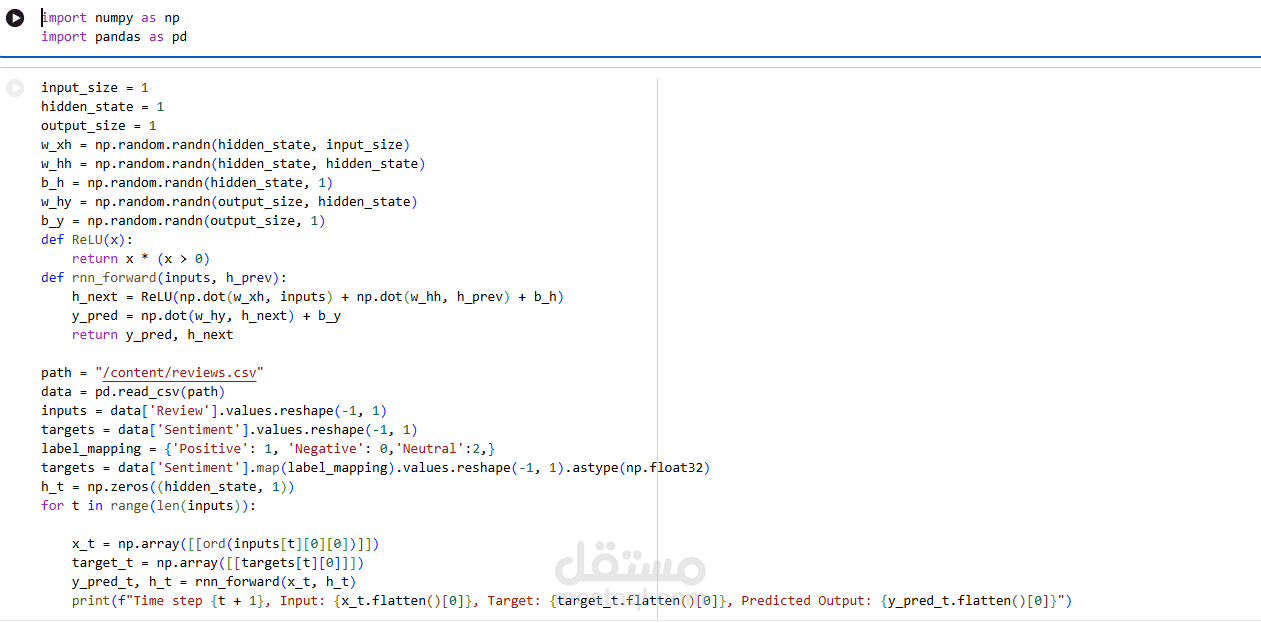Run the RNN code cell

click(15, 88)
